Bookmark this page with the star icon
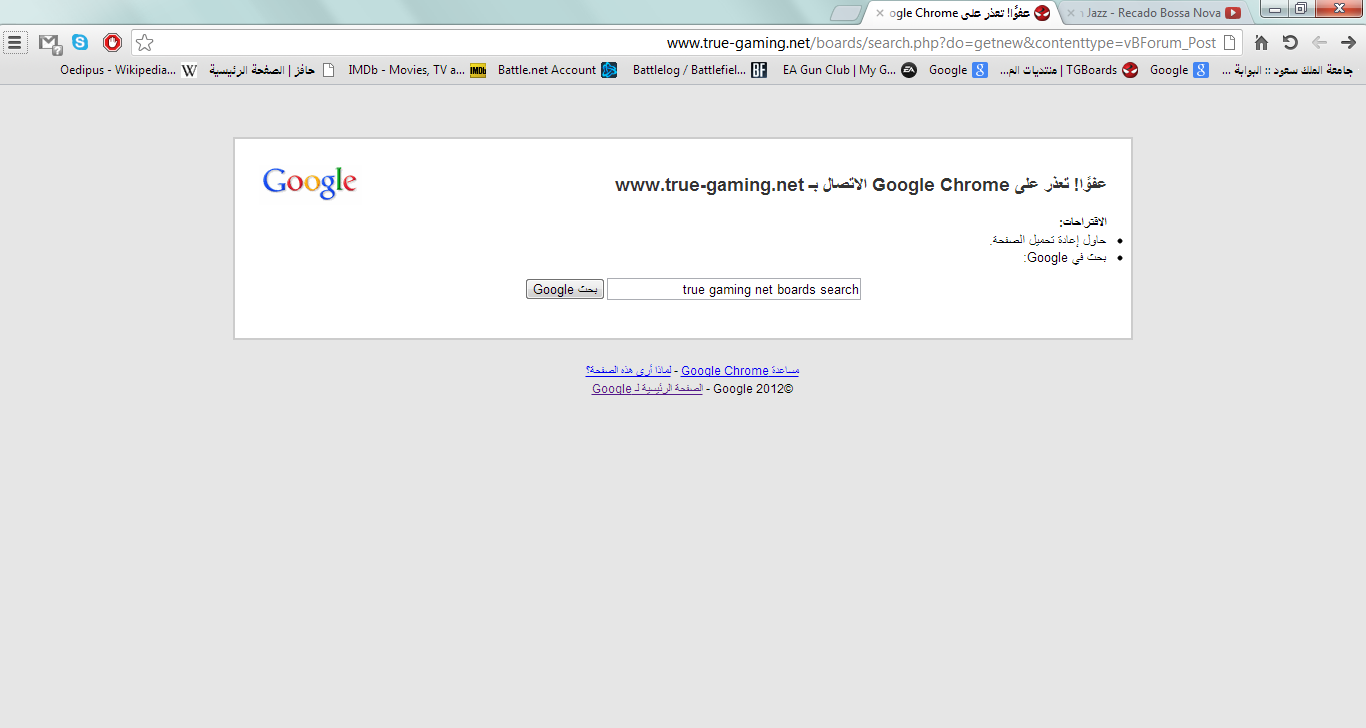1366x728 pixels. tap(145, 43)
